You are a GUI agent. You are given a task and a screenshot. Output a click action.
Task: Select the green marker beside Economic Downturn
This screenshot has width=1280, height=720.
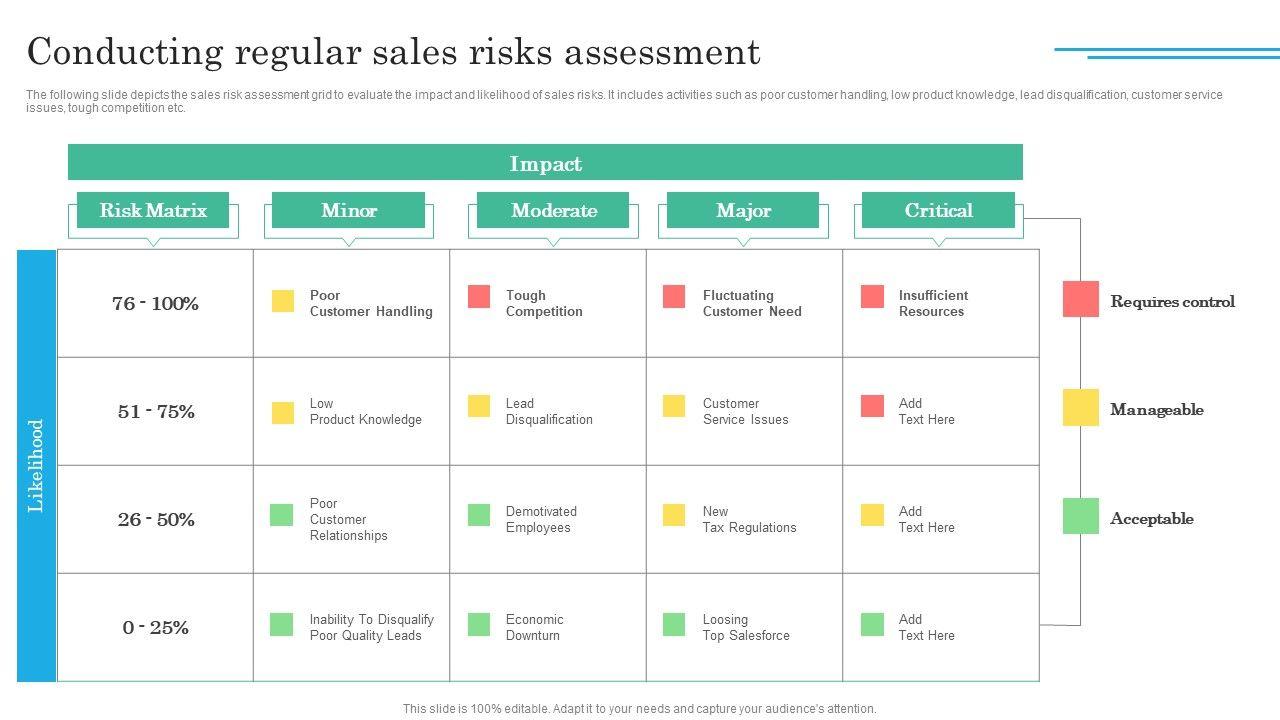pyautogui.click(x=479, y=624)
